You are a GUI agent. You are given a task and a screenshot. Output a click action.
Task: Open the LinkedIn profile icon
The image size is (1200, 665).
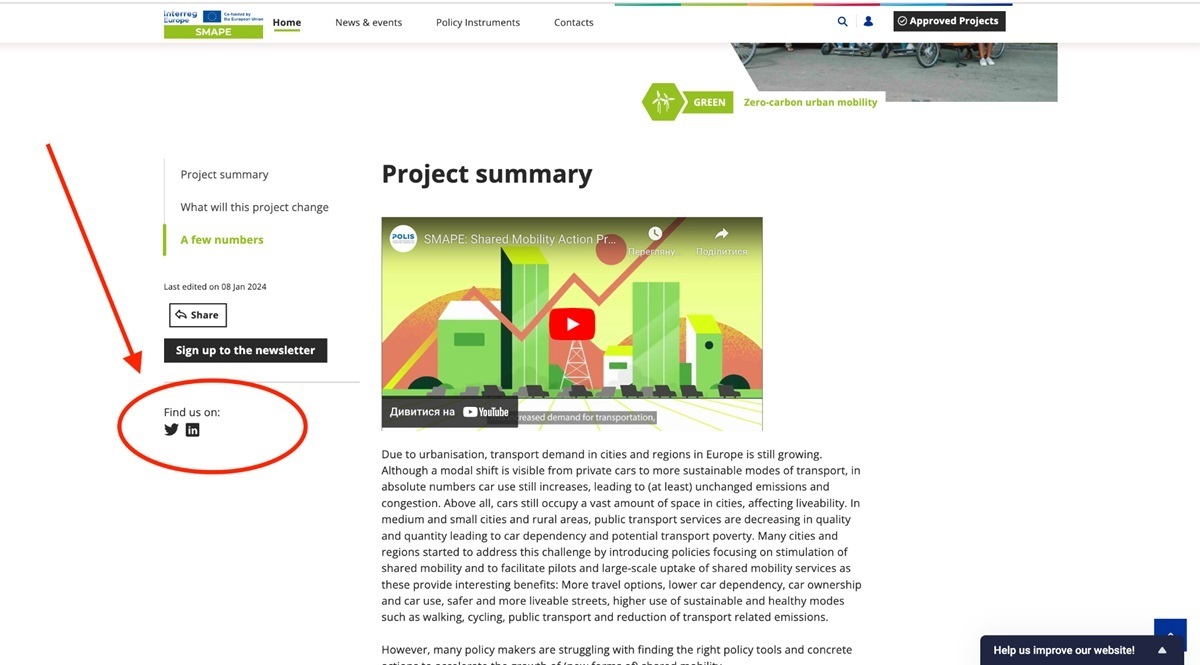pos(193,430)
